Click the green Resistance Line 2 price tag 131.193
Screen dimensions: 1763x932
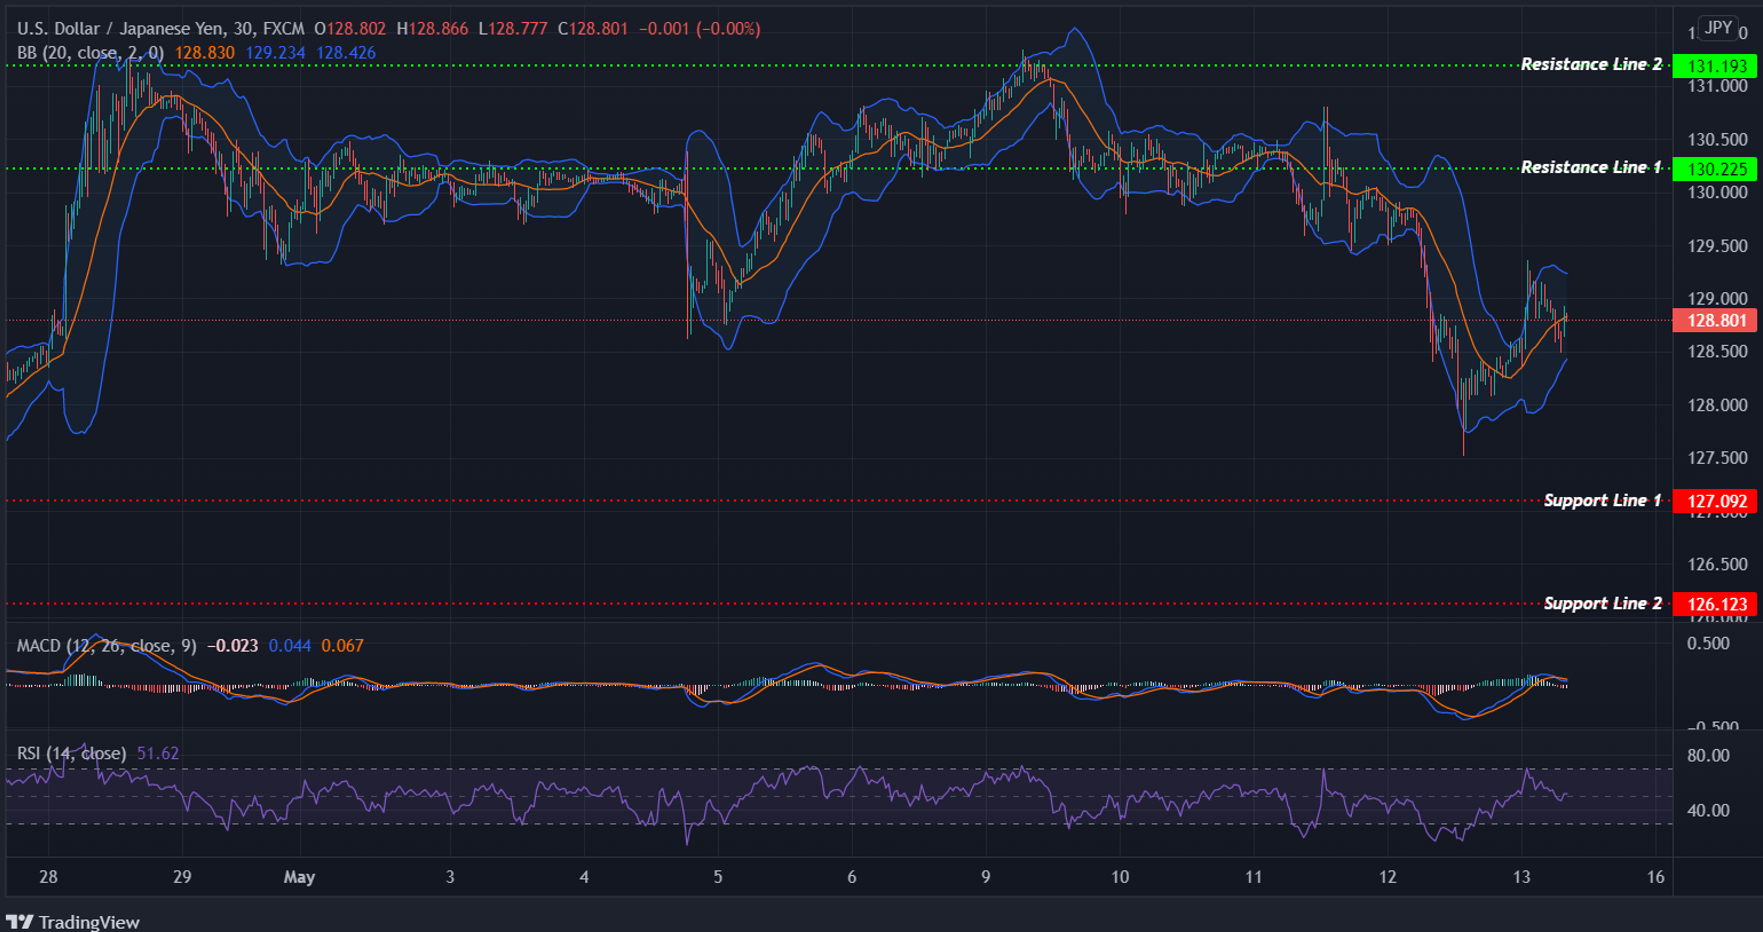point(1714,64)
